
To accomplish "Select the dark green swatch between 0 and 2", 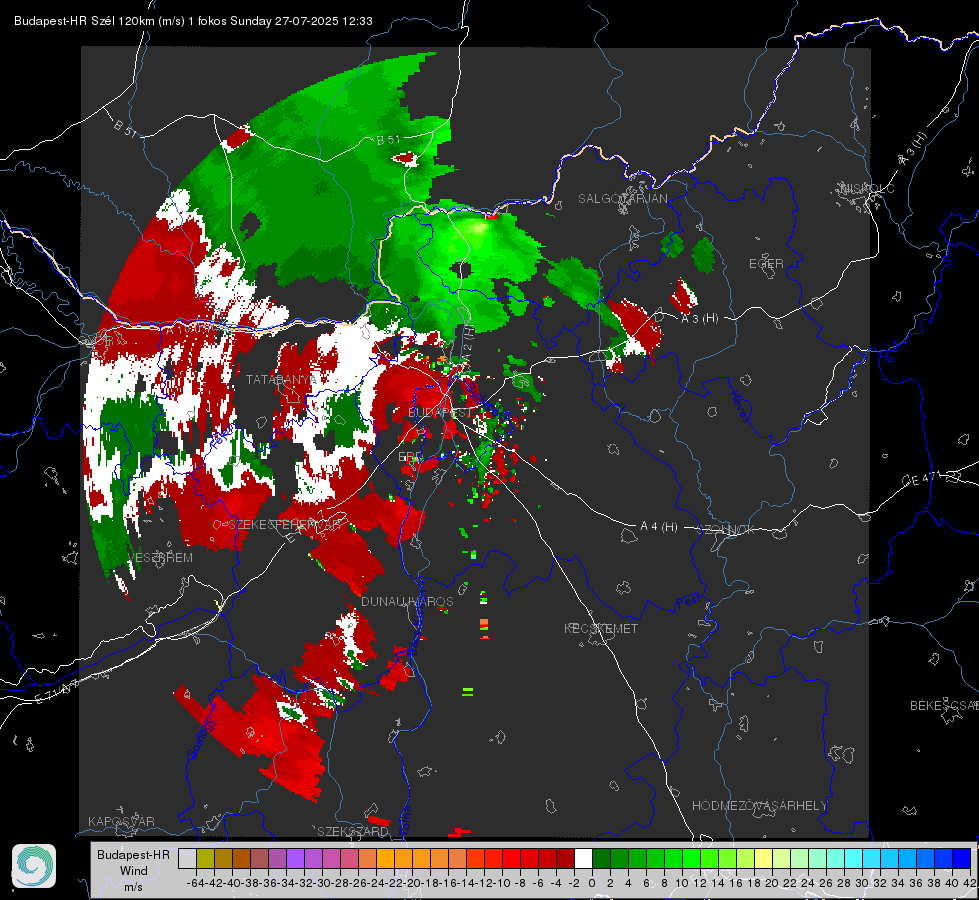I will 601,858.
